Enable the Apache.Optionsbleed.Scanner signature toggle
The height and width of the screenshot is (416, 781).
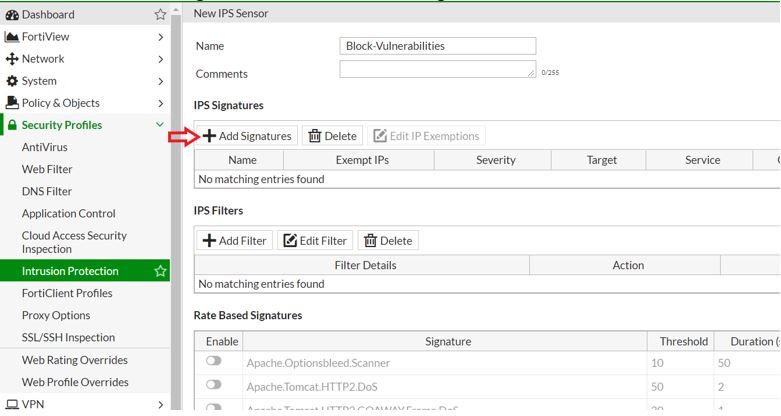pyautogui.click(x=214, y=362)
